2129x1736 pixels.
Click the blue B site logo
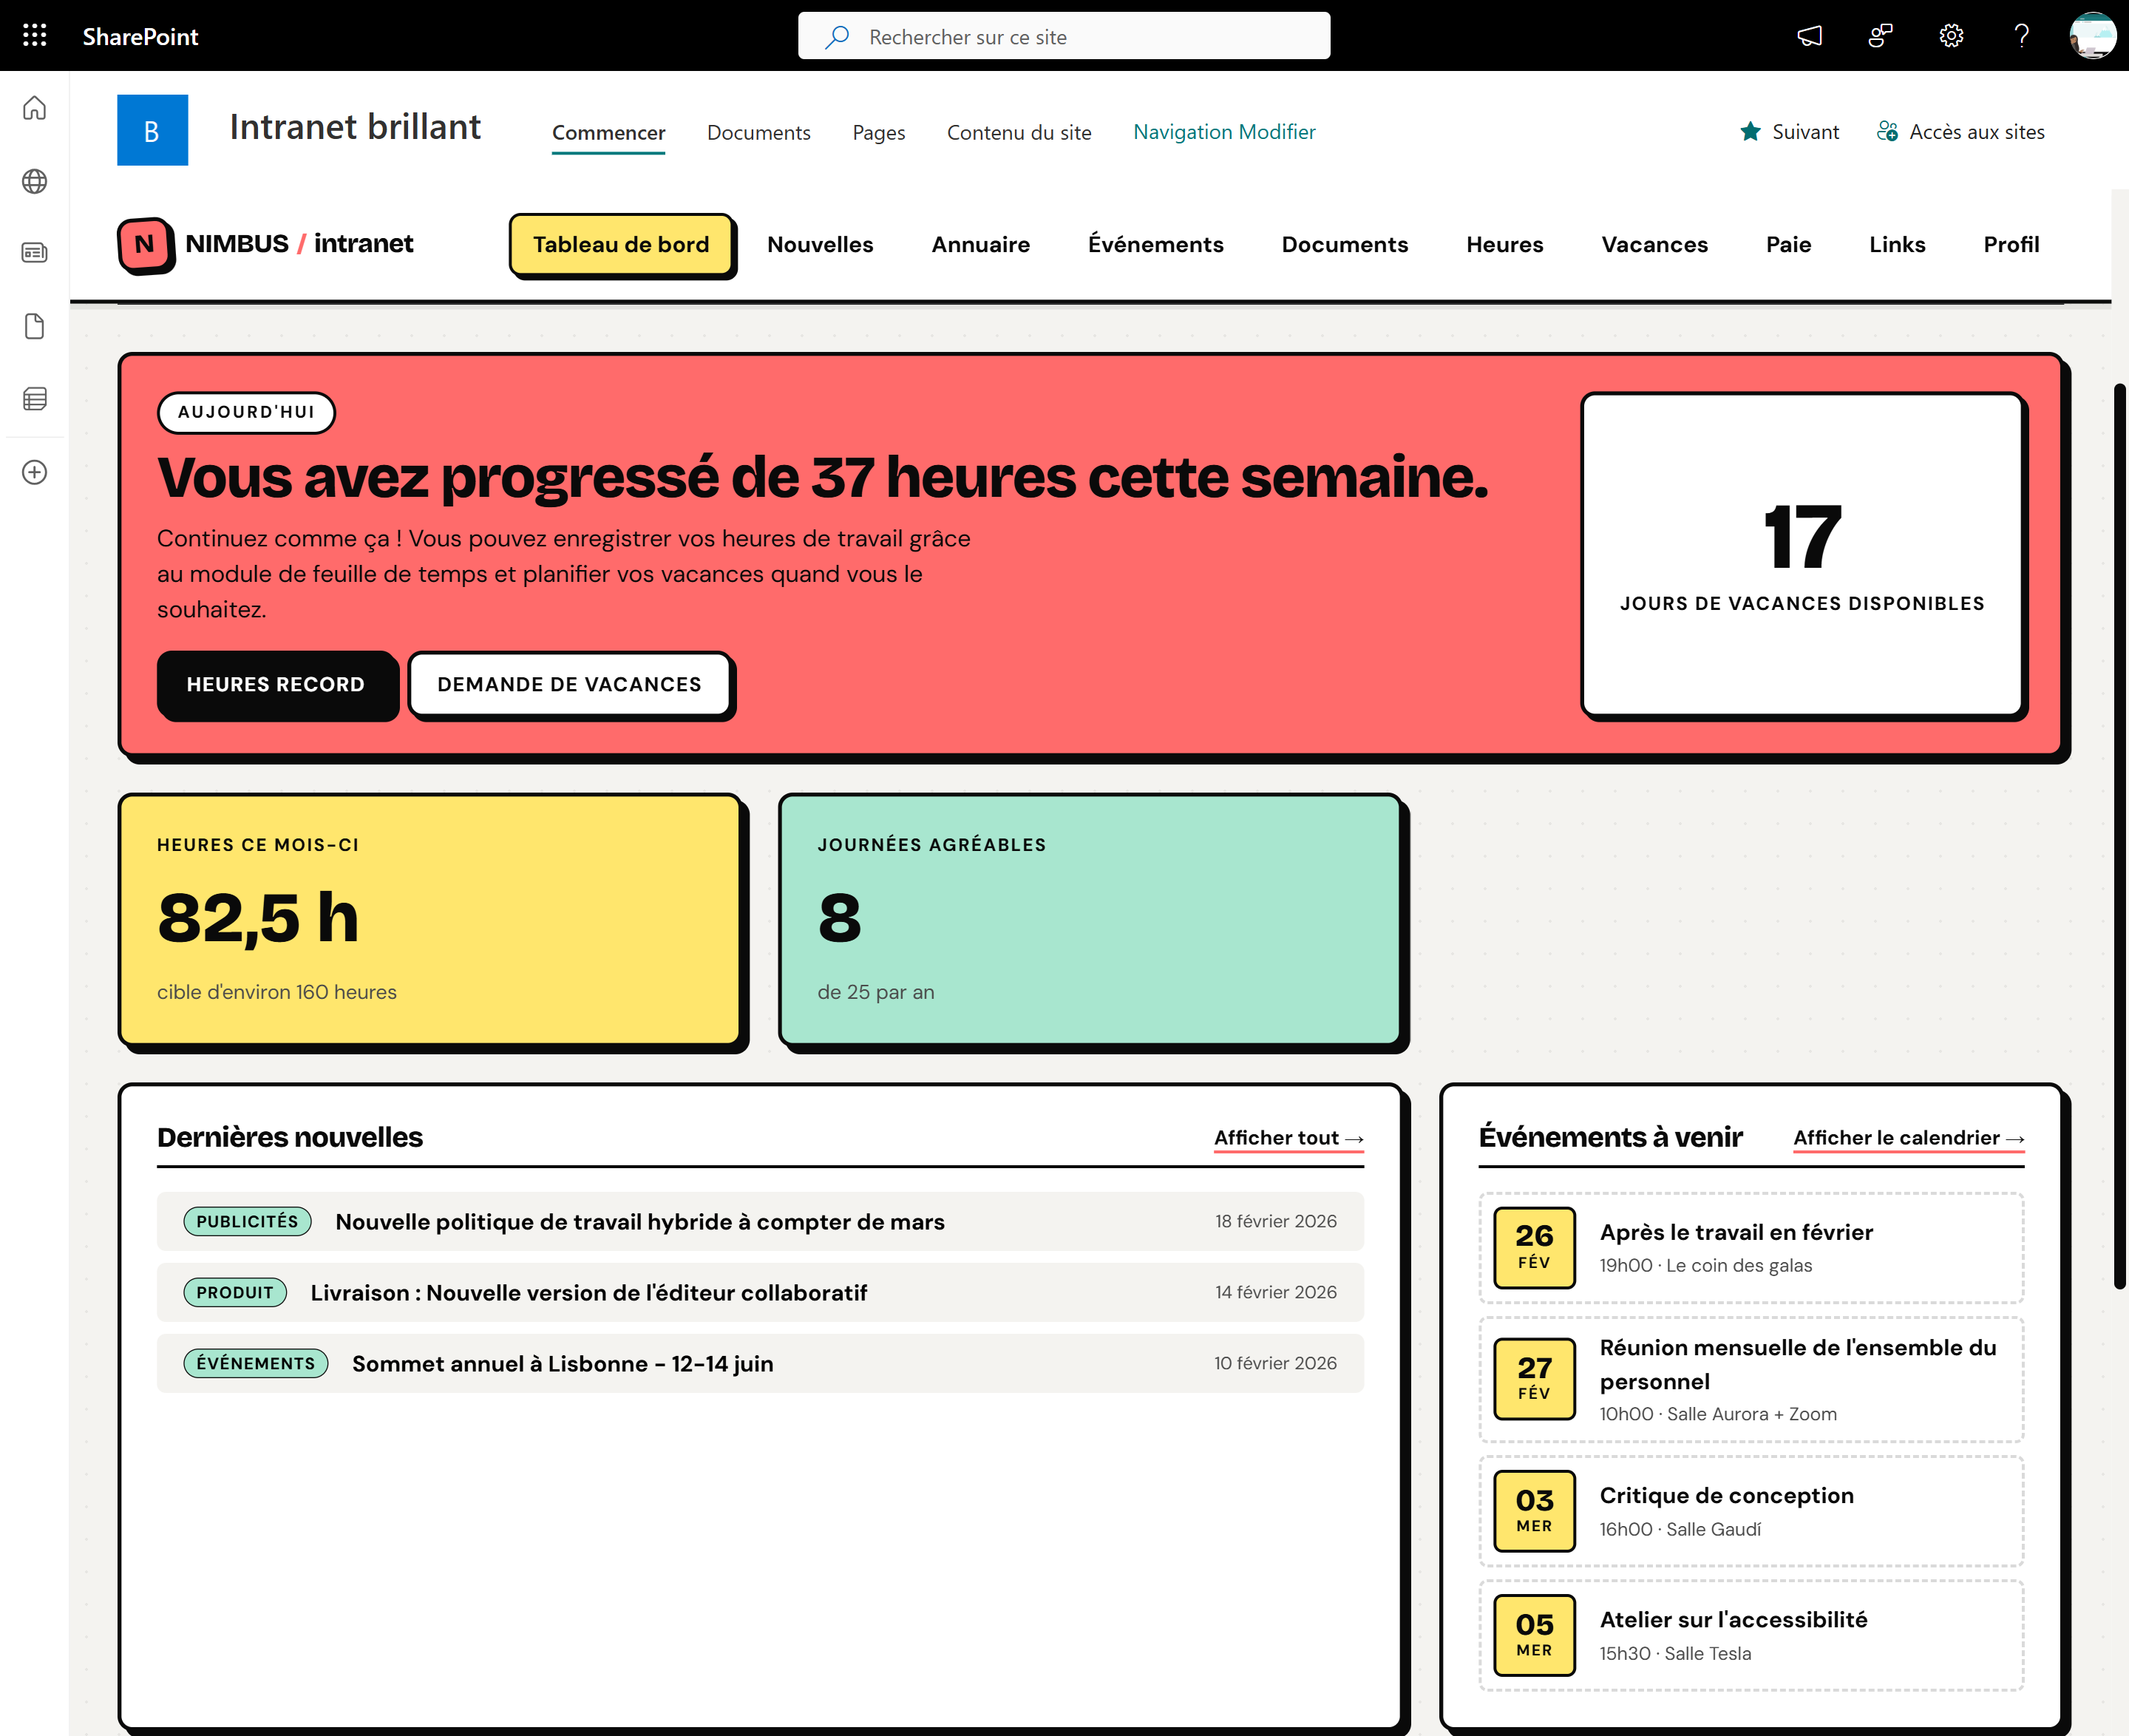coord(152,130)
